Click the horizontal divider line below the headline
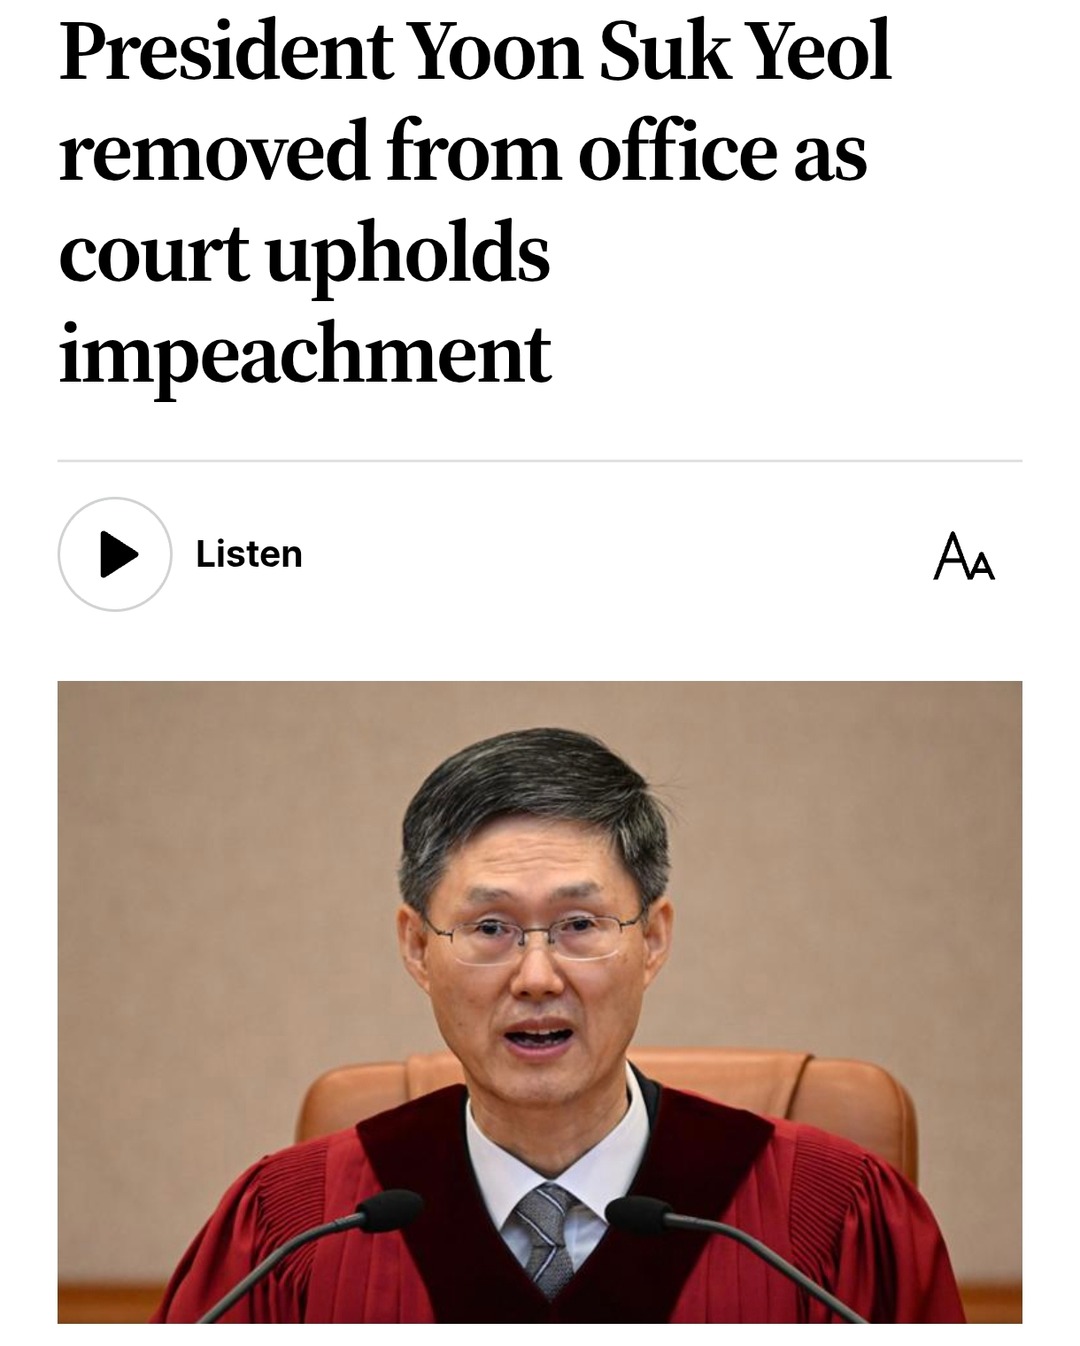The height and width of the screenshot is (1346, 1080). pyautogui.click(x=540, y=461)
